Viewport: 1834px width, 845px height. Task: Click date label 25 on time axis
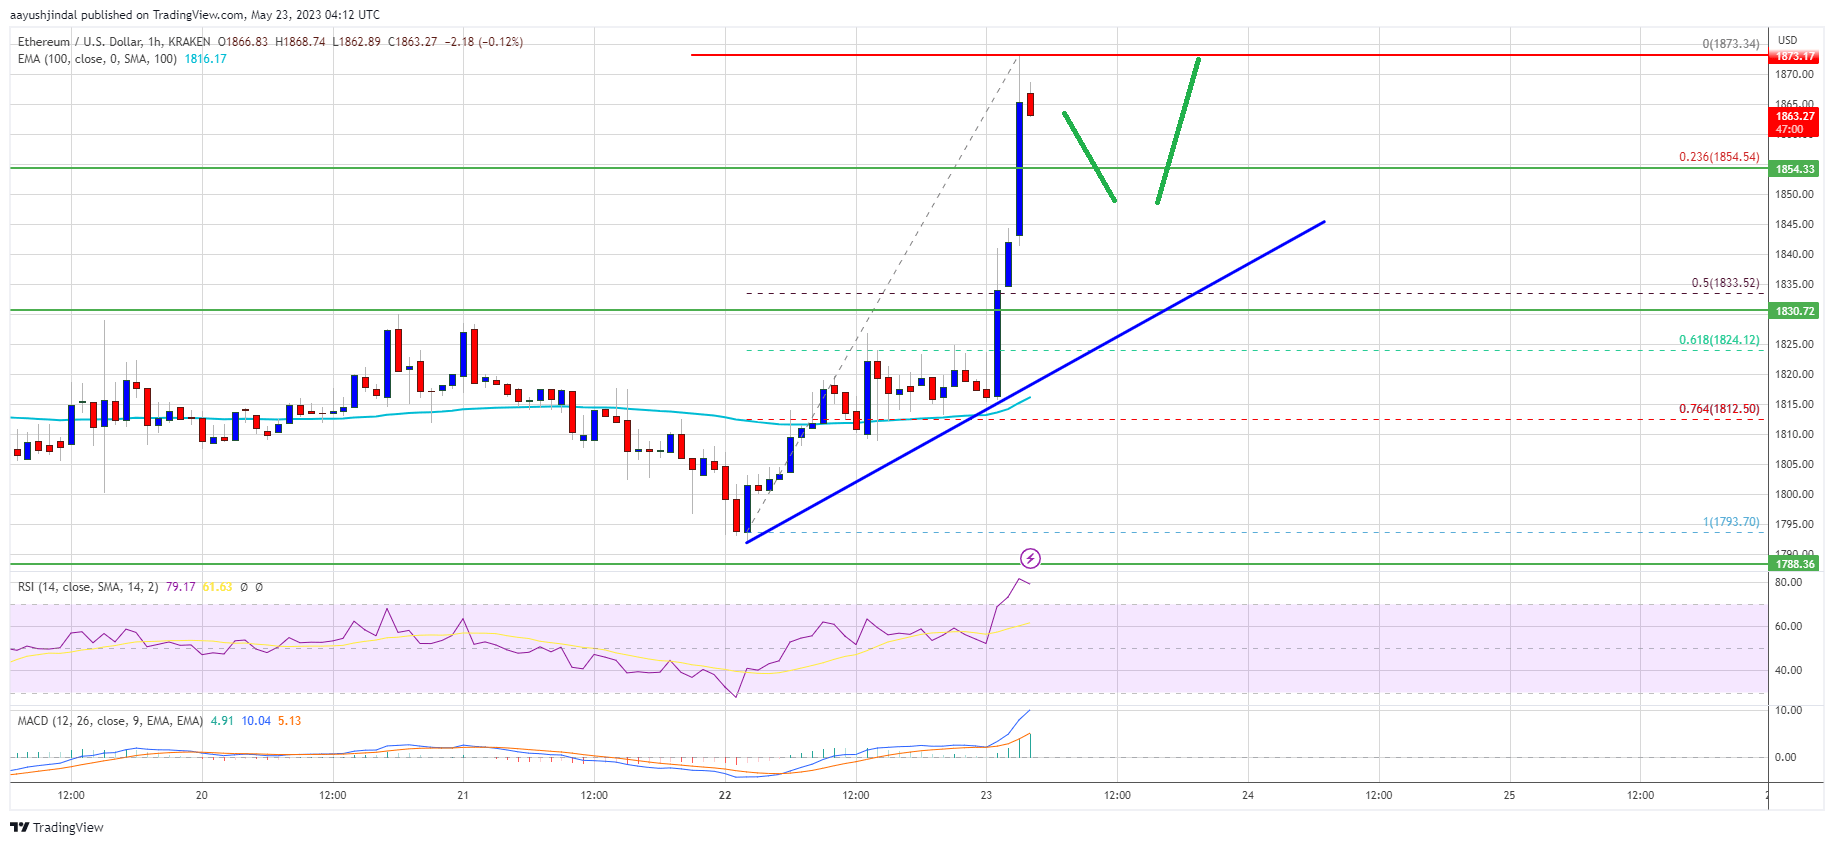click(1509, 796)
